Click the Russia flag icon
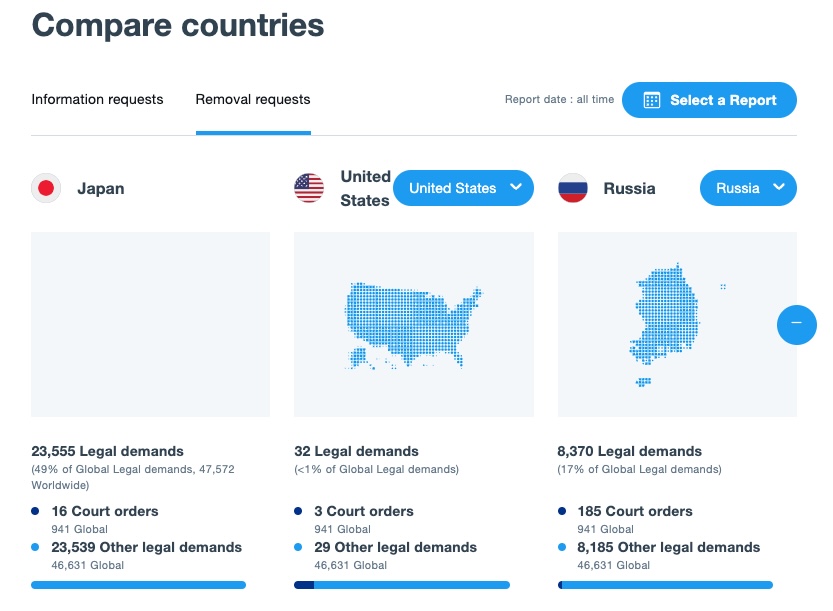This screenshot has width=833, height=611. (572, 188)
